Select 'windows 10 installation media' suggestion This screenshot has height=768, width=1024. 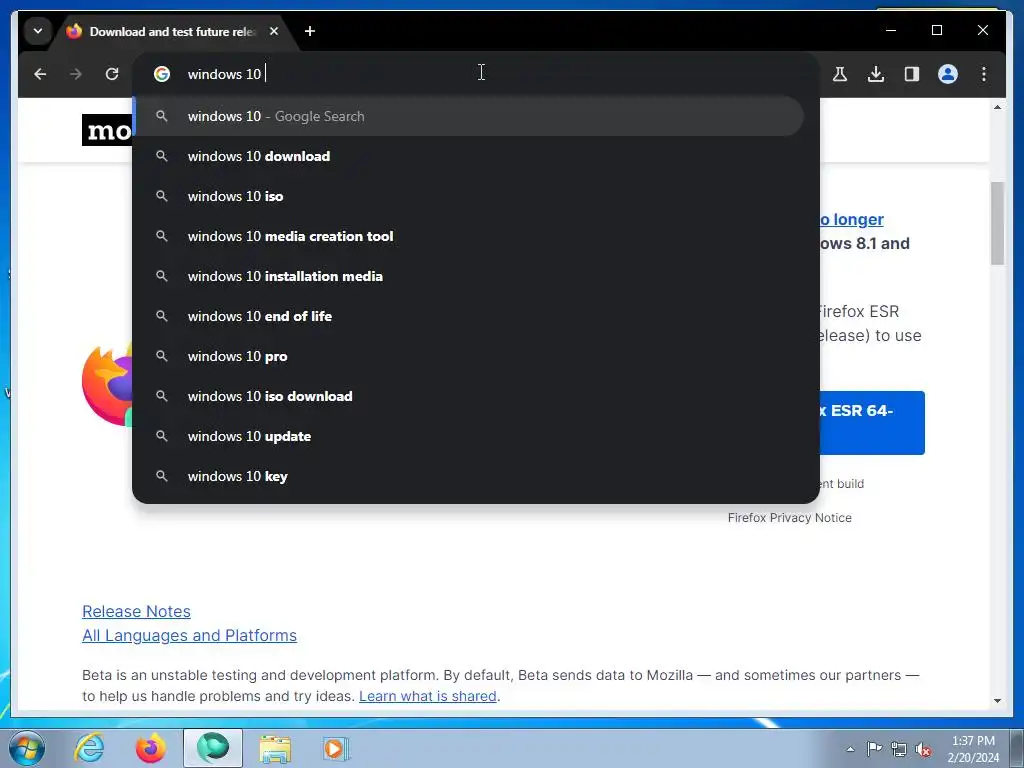click(468, 276)
